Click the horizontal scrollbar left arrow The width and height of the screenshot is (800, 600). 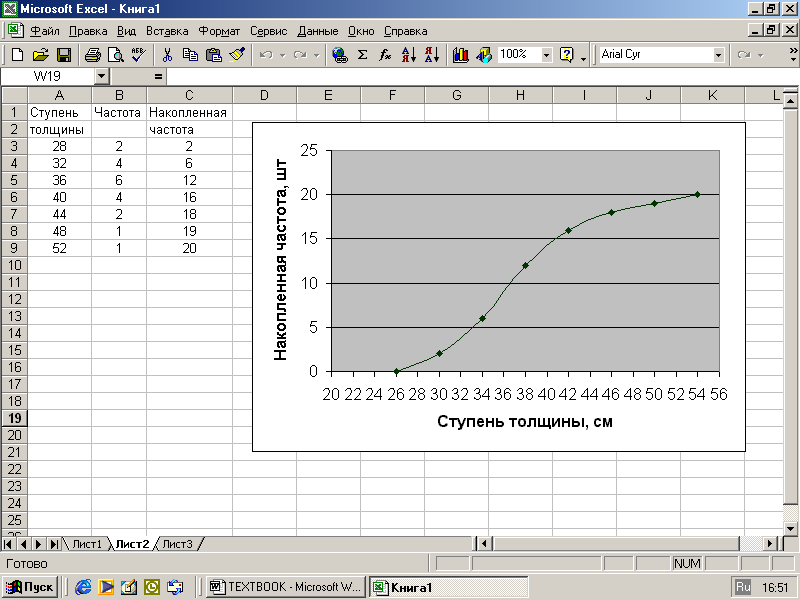pos(484,544)
